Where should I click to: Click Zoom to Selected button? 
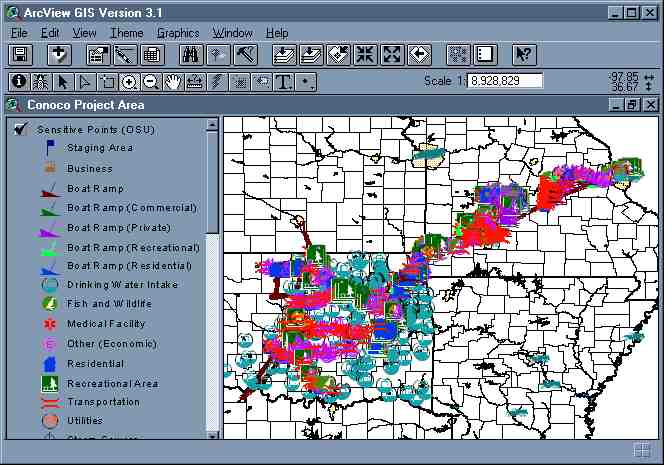(338, 55)
